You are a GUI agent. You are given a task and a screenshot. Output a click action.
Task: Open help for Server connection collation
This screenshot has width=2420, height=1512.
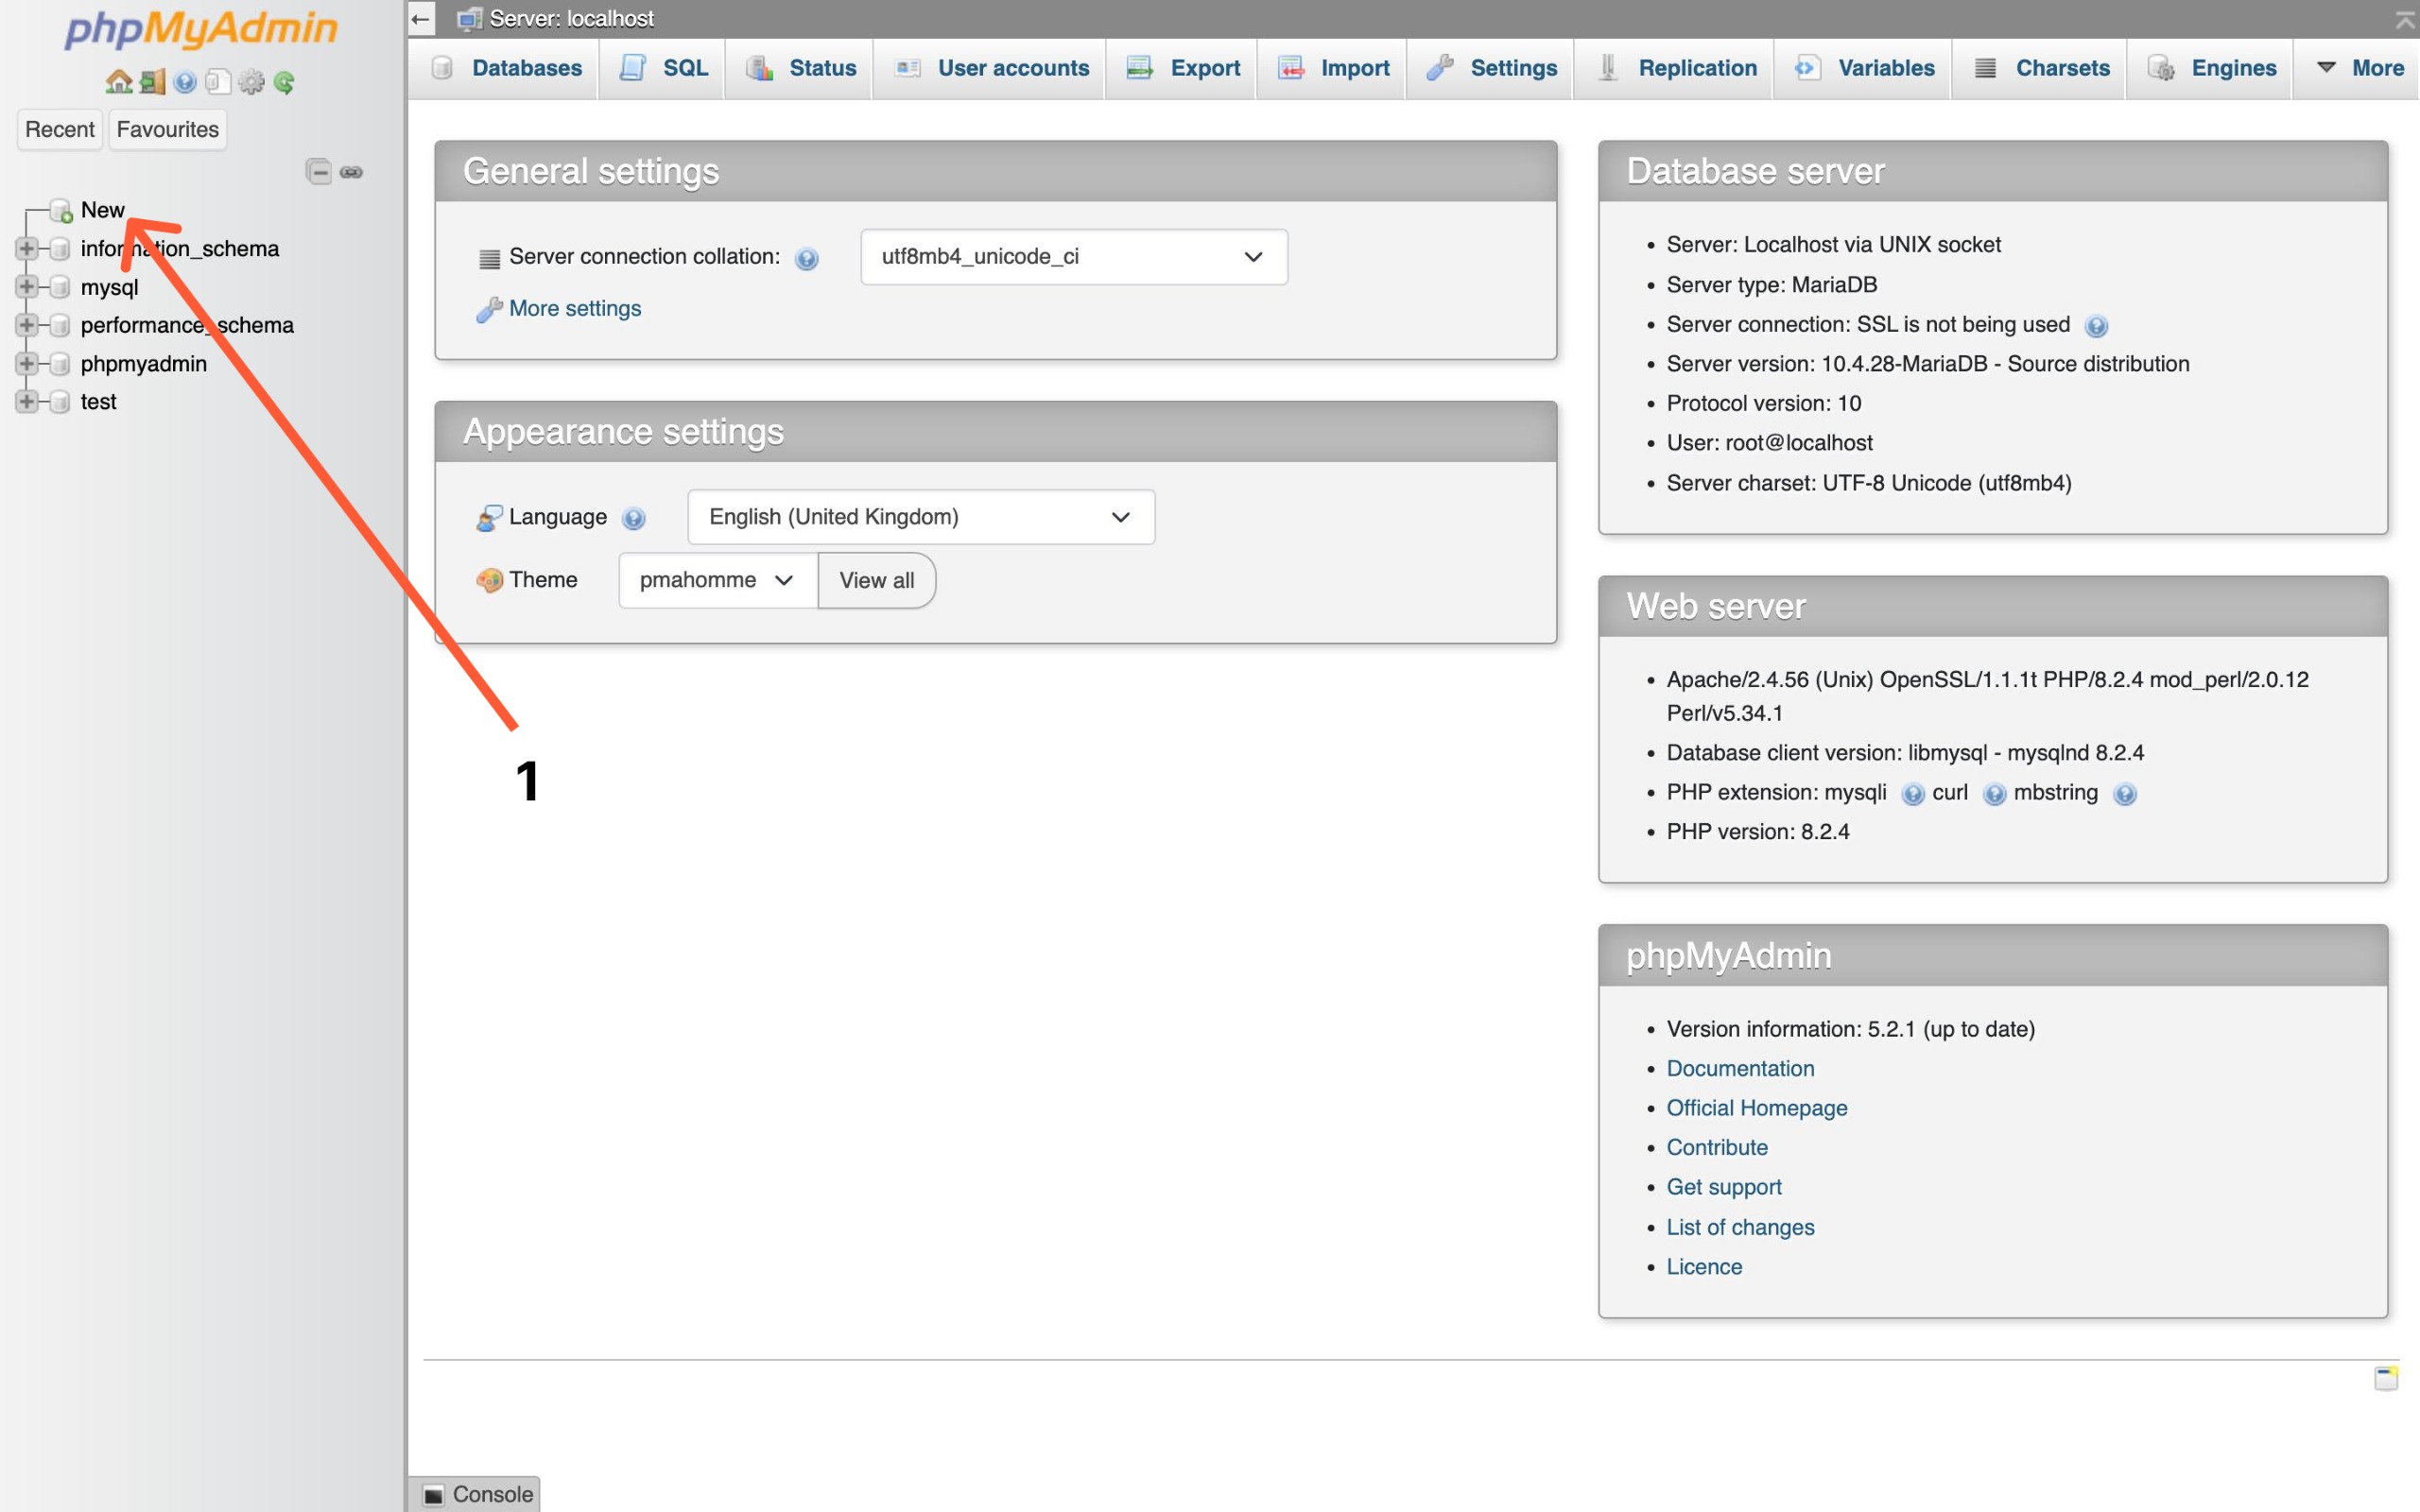tap(807, 259)
